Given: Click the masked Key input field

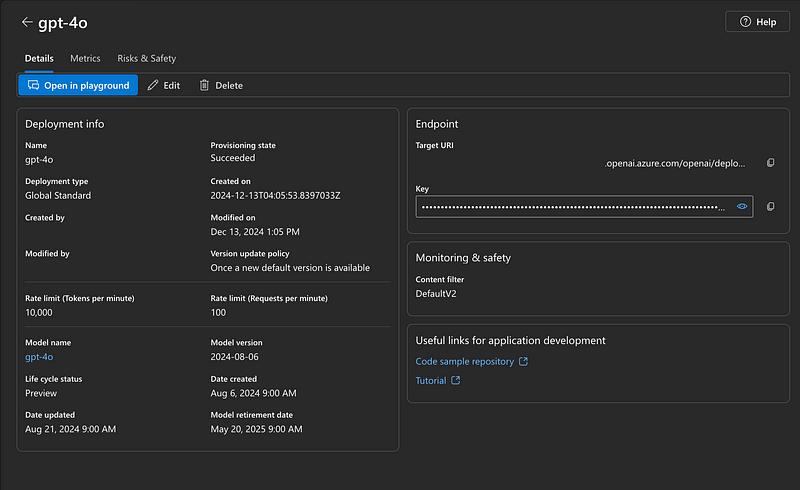Looking at the screenshot, I should (x=584, y=206).
